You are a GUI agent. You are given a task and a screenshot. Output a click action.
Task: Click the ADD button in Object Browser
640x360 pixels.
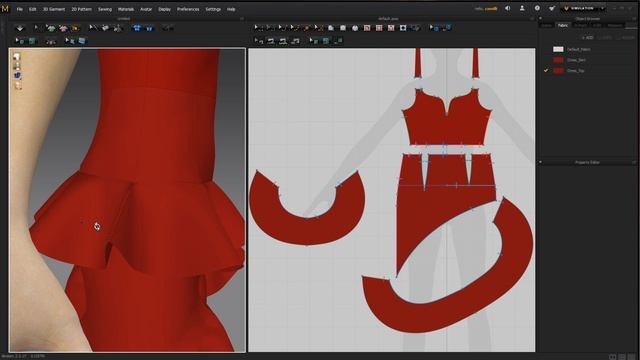[588, 38]
